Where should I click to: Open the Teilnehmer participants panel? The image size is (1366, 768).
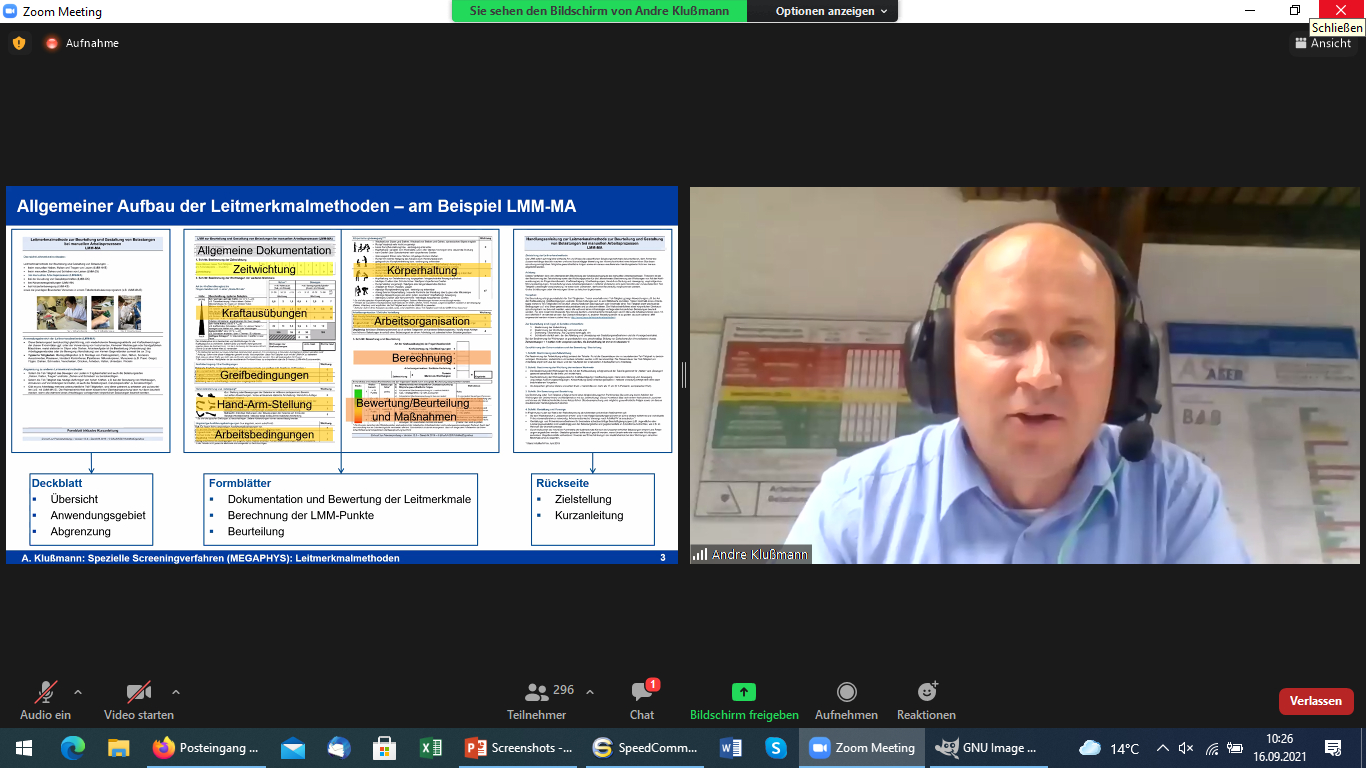point(537,693)
